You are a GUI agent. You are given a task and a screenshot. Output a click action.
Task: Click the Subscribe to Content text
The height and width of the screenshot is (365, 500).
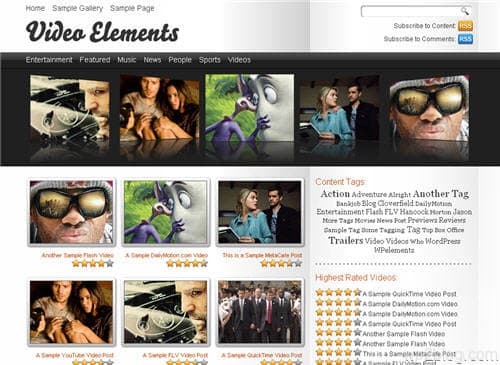point(424,26)
